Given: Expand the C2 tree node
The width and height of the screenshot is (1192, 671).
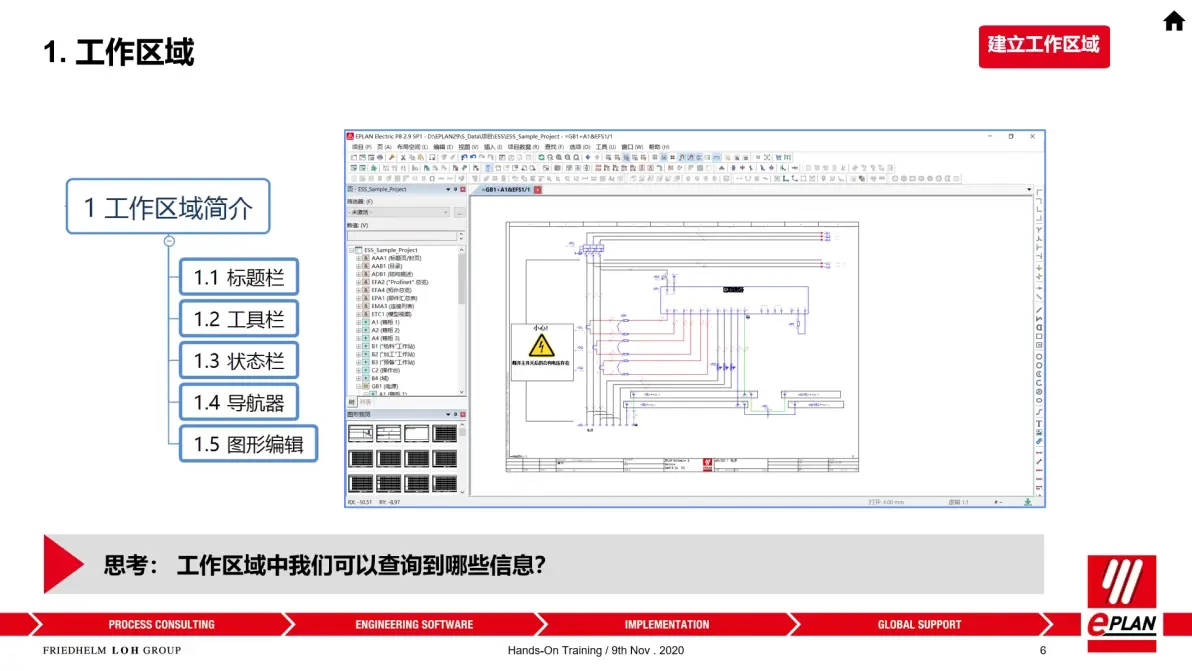Looking at the screenshot, I should (359, 370).
